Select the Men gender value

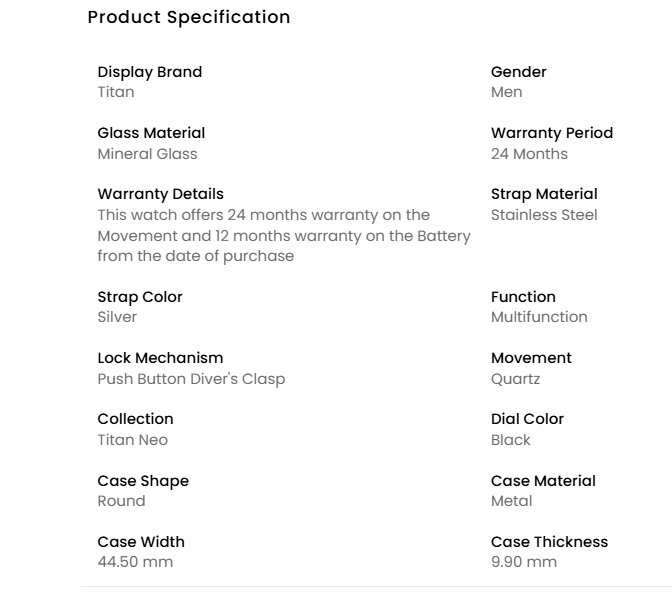506,92
